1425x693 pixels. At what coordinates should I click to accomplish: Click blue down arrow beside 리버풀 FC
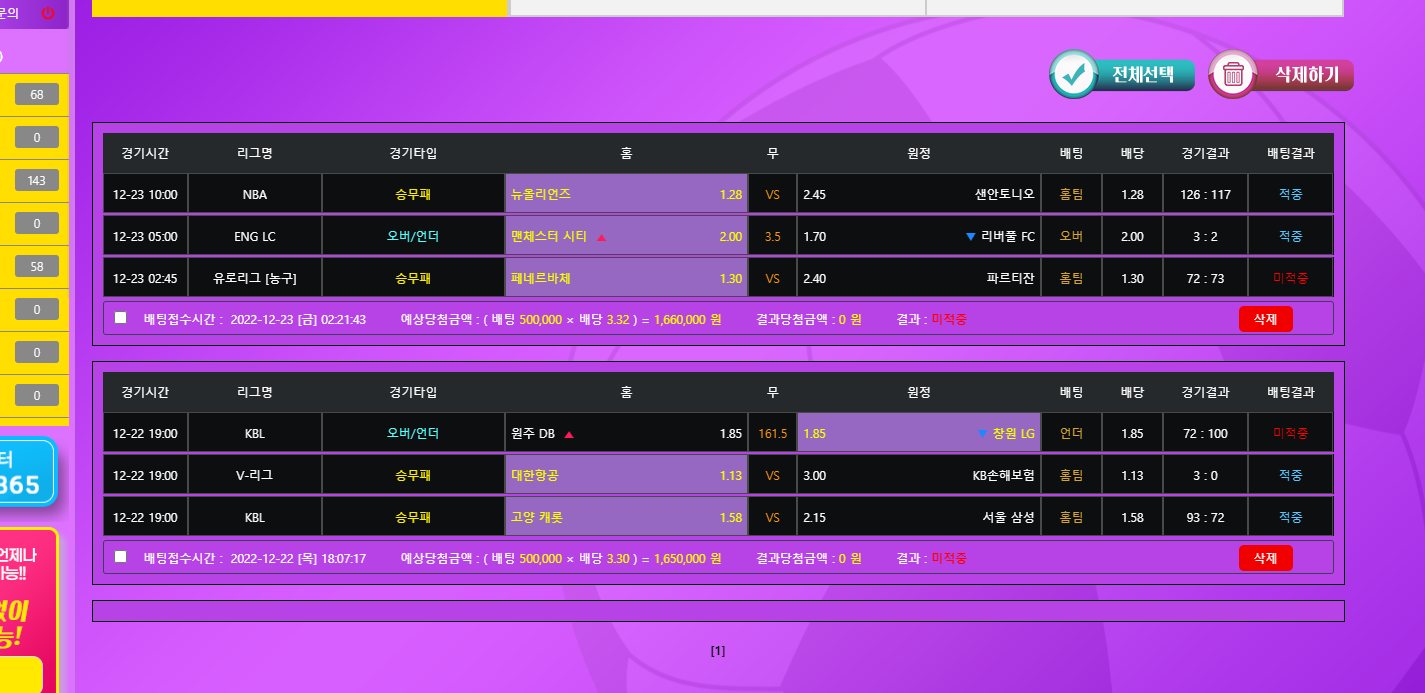point(970,237)
